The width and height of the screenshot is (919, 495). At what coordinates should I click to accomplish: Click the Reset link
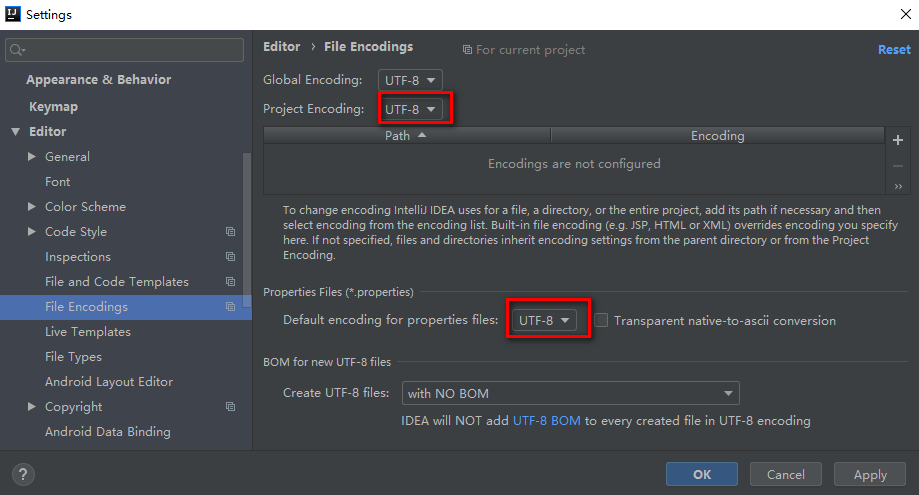click(894, 49)
